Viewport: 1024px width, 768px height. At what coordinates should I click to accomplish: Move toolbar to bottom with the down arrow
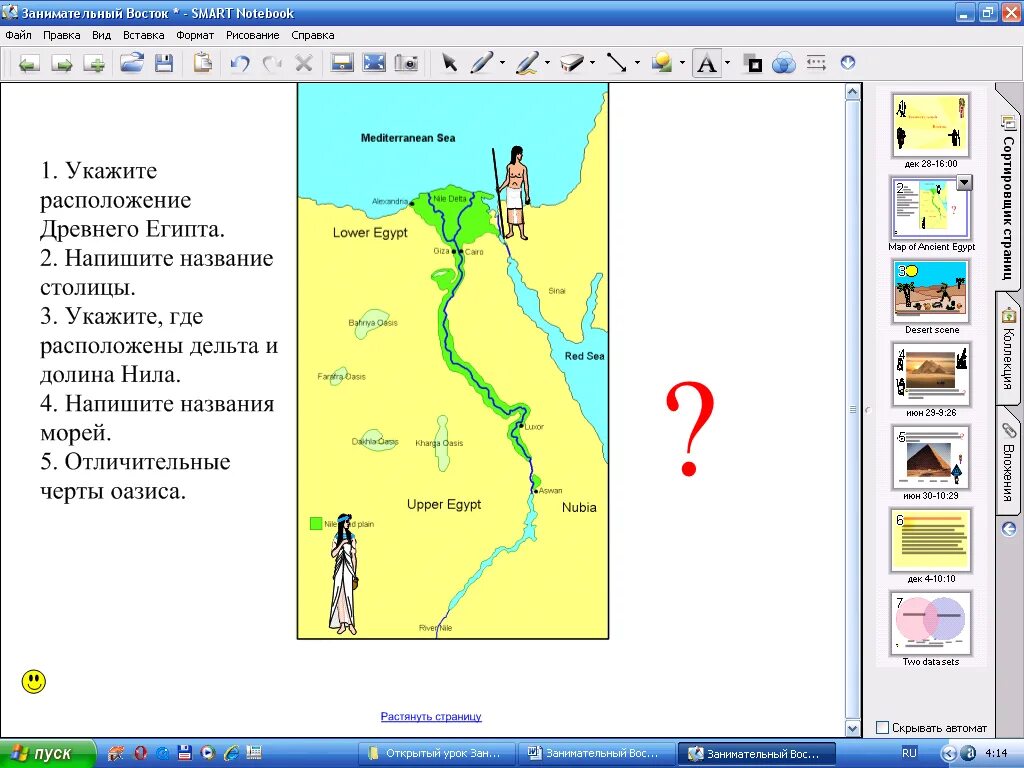pos(848,63)
